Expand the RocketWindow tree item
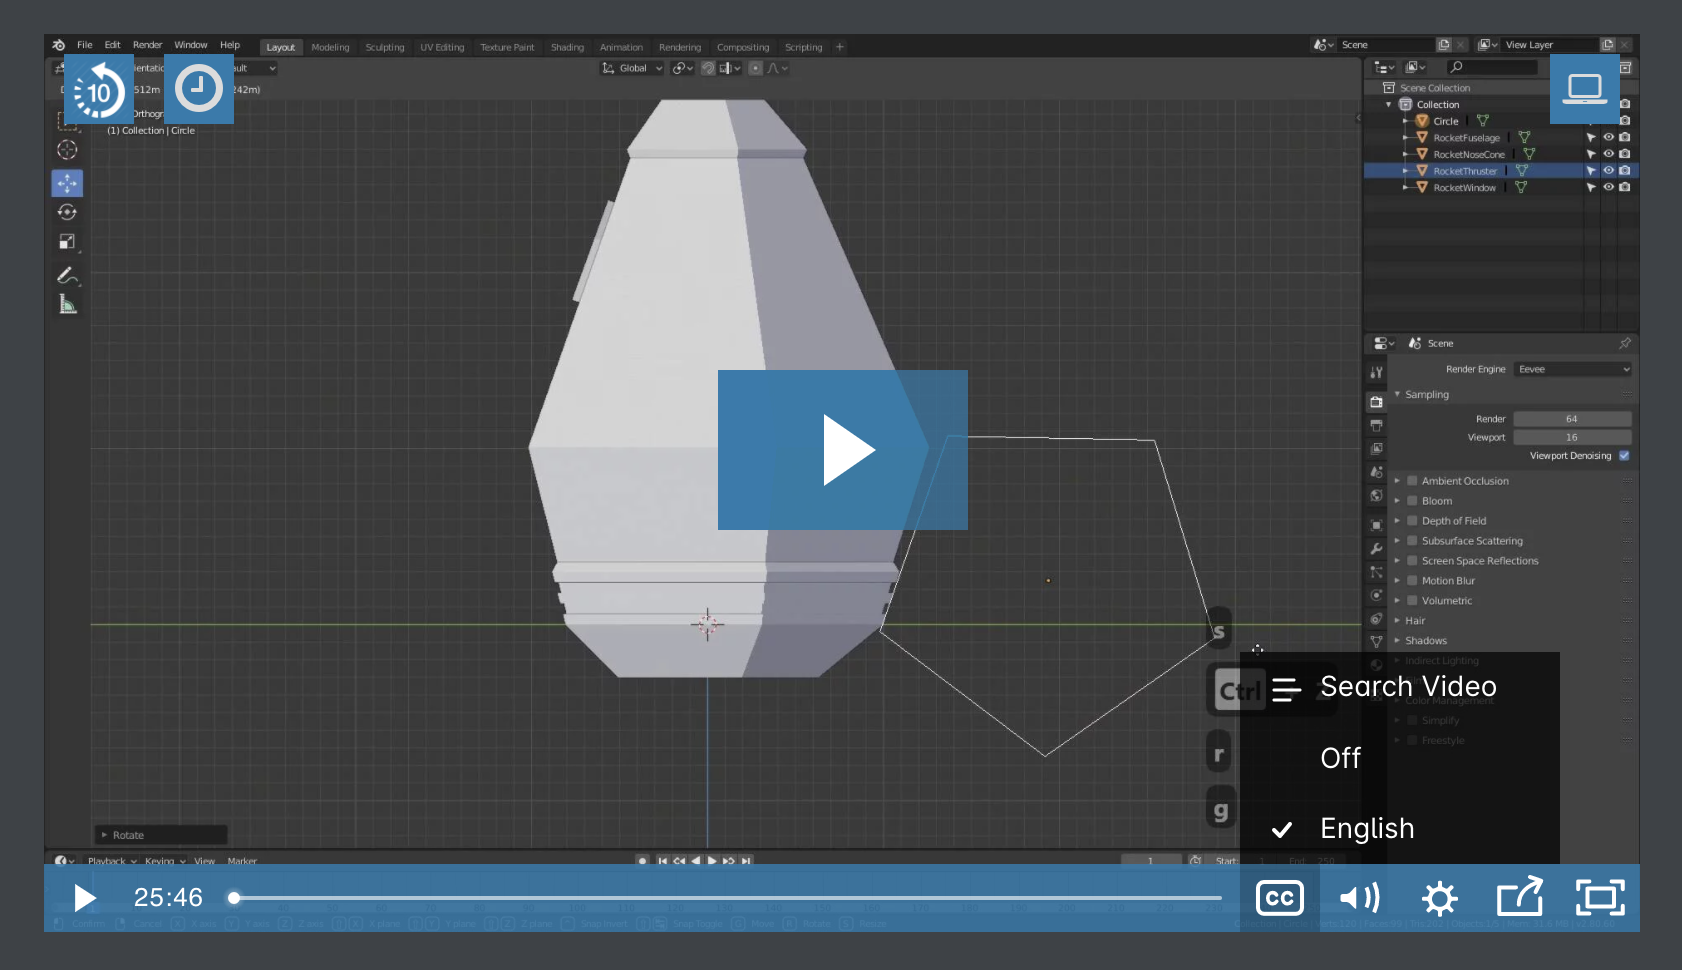1682x970 pixels. [x=1405, y=188]
